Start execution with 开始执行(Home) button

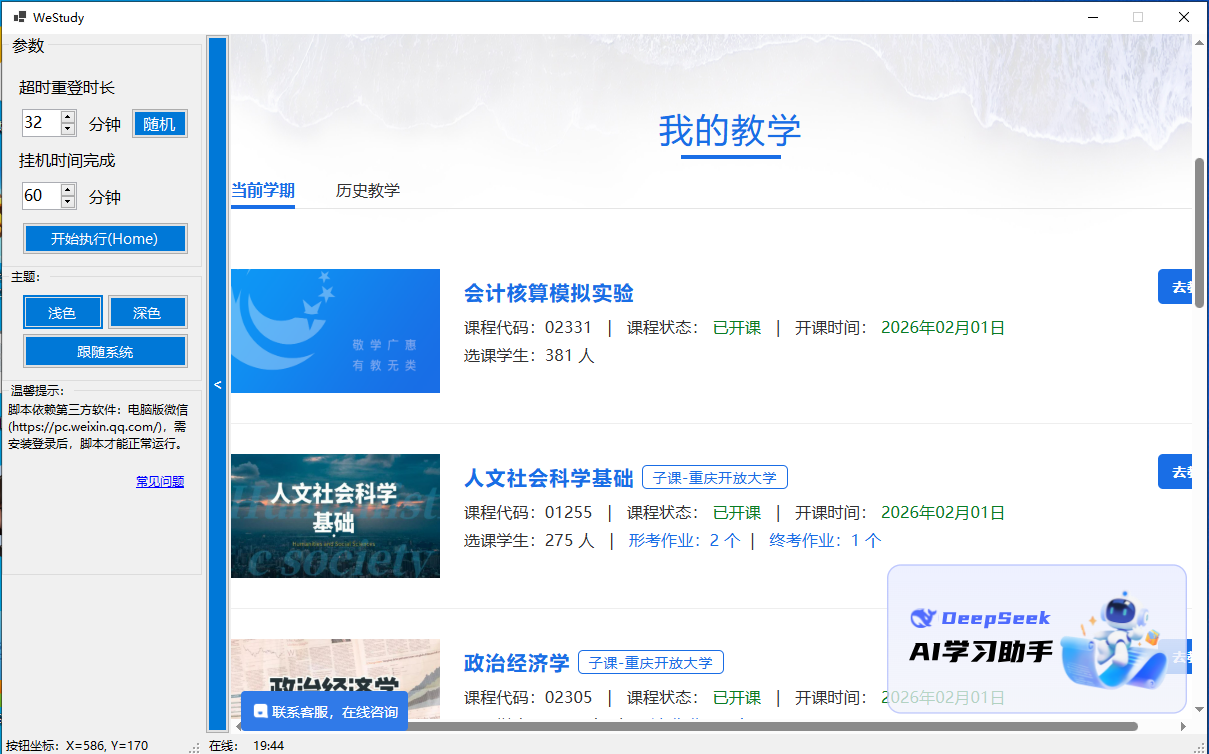click(105, 239)
